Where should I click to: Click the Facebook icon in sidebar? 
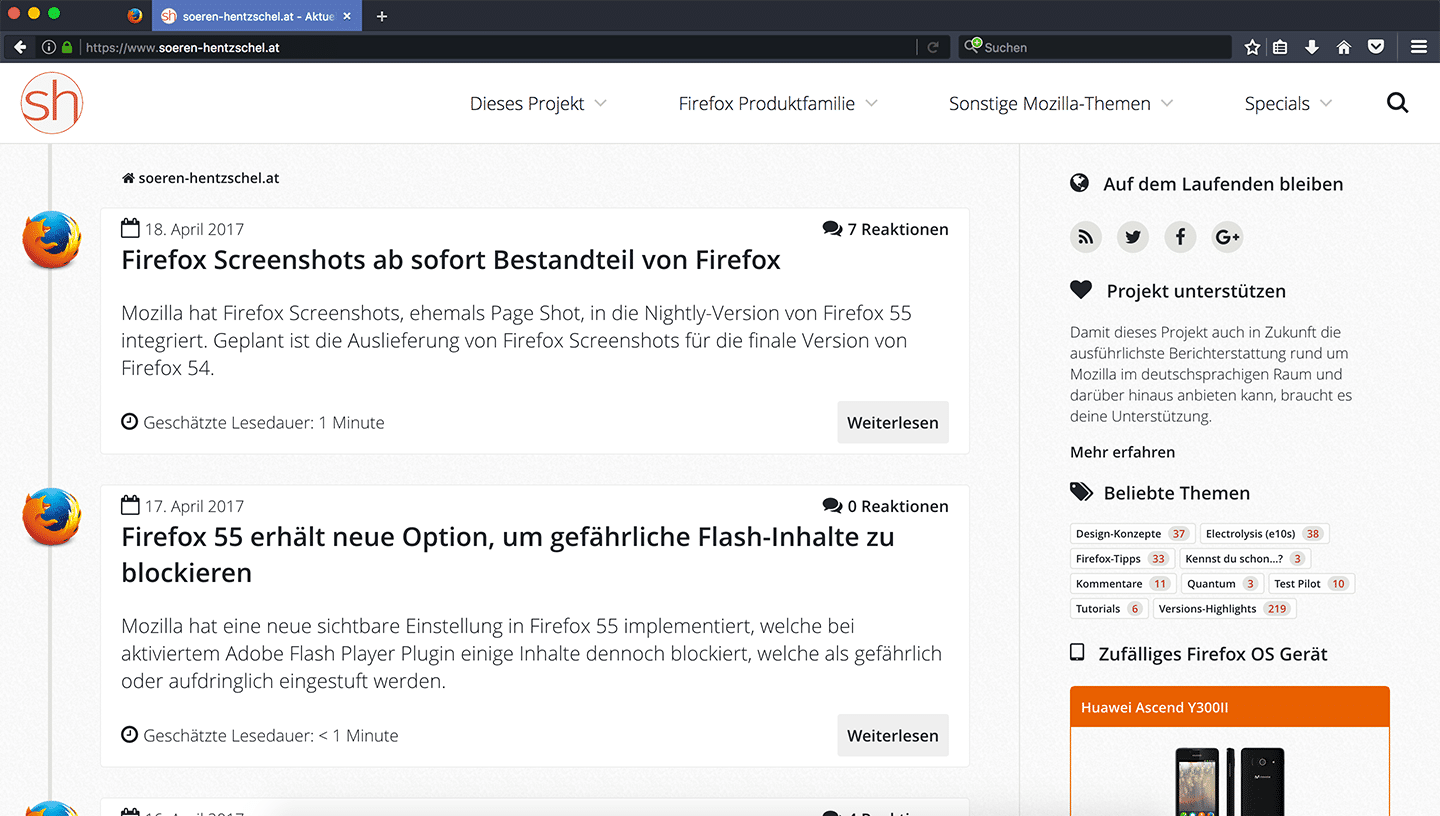[x=1180, y=237]
